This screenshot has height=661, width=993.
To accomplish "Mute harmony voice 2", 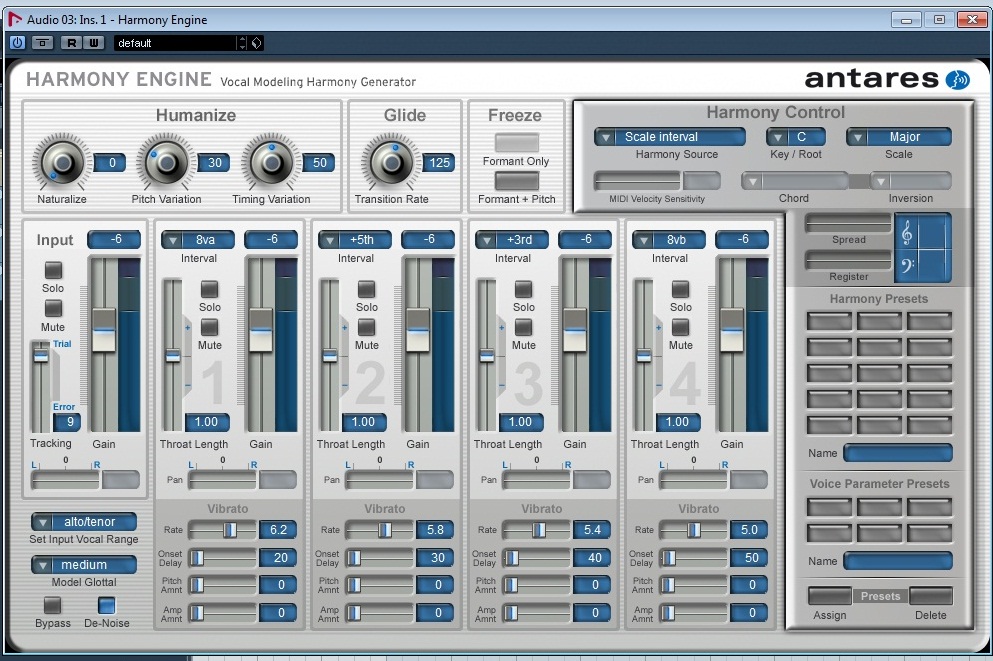I will pos(367,327).
